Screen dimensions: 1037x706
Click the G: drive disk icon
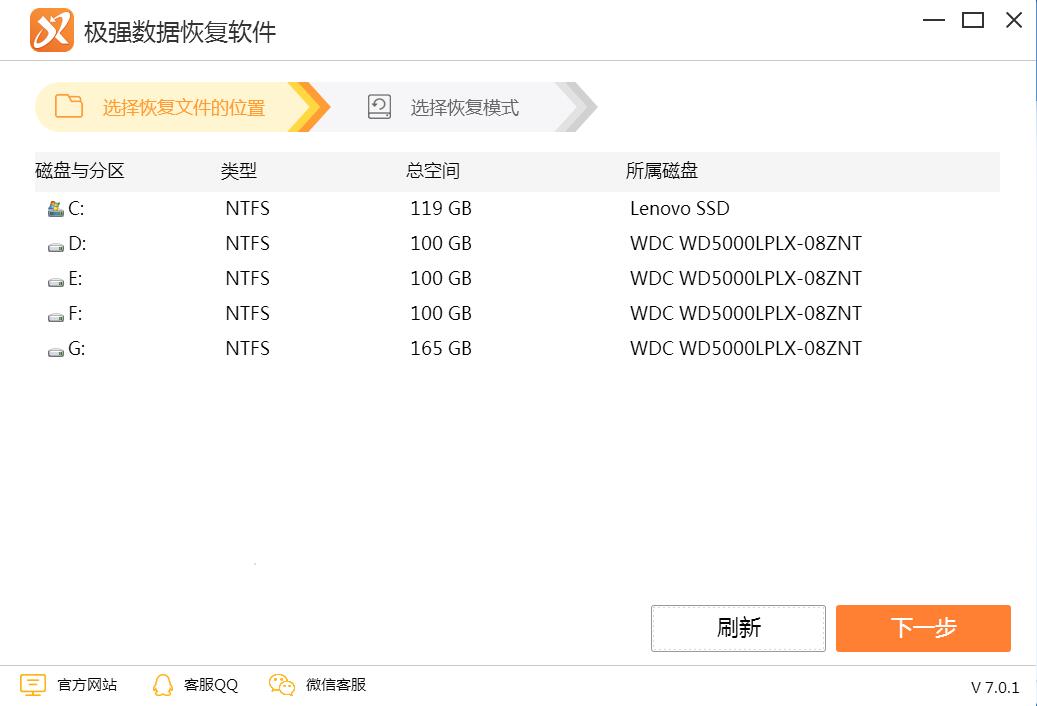[x=56, y=350]
